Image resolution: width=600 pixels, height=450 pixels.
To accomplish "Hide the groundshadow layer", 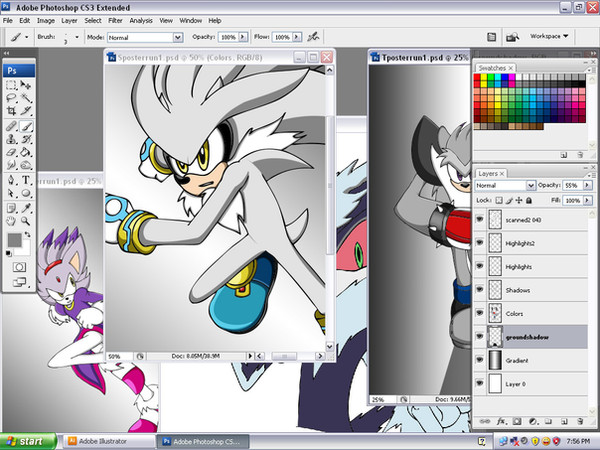I will click(479, 336).
